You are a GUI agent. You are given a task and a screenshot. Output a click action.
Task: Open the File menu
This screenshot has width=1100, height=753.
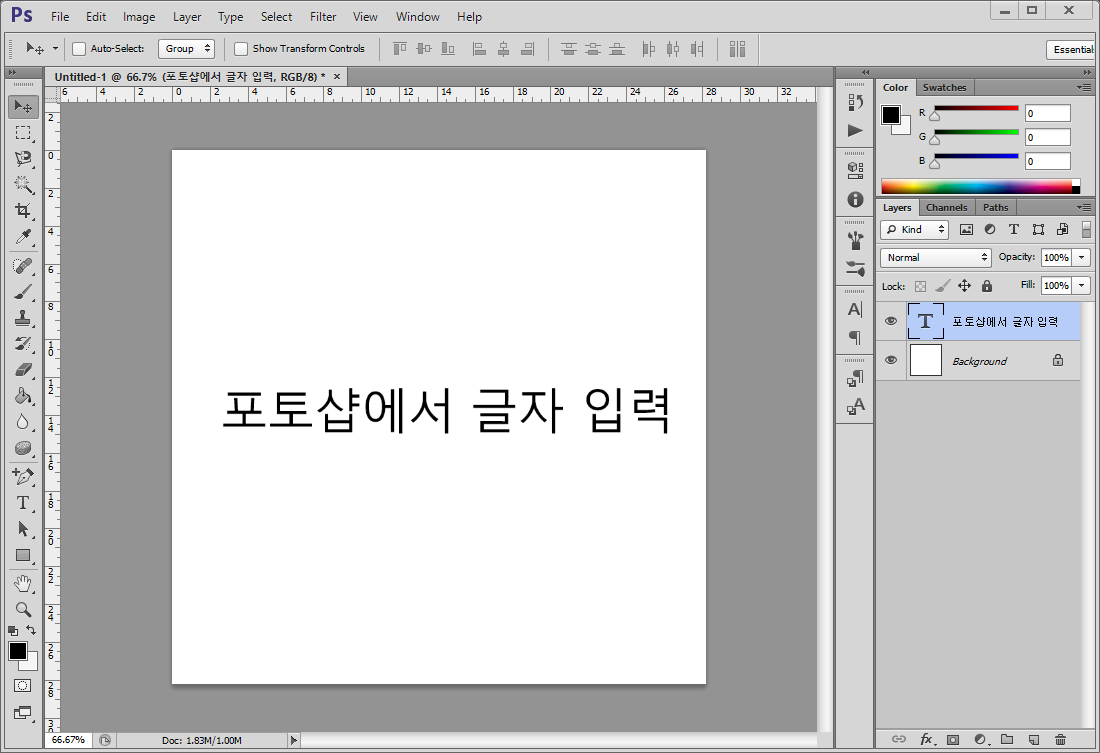60,17
